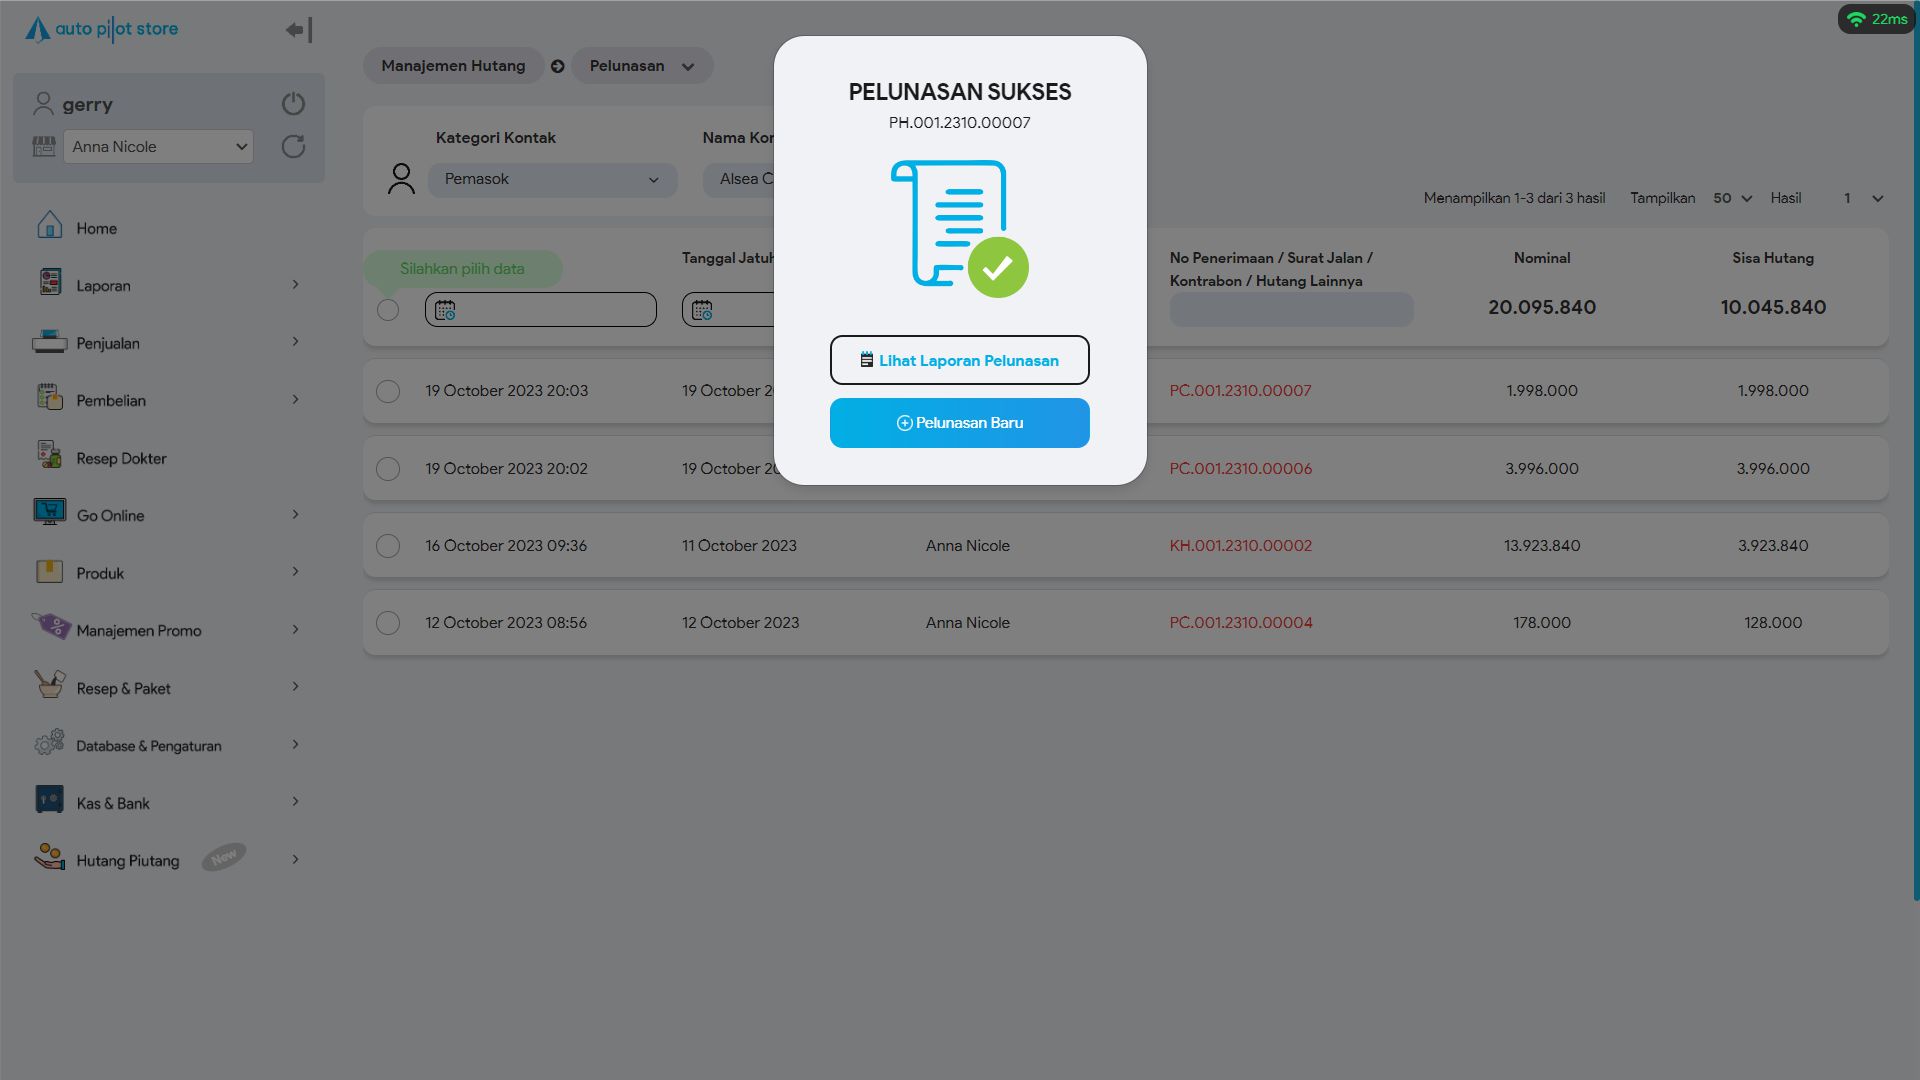1920x1080 pixels.
Task: Click the Hutang Piutang coins icon
Action: click(49, 857)
